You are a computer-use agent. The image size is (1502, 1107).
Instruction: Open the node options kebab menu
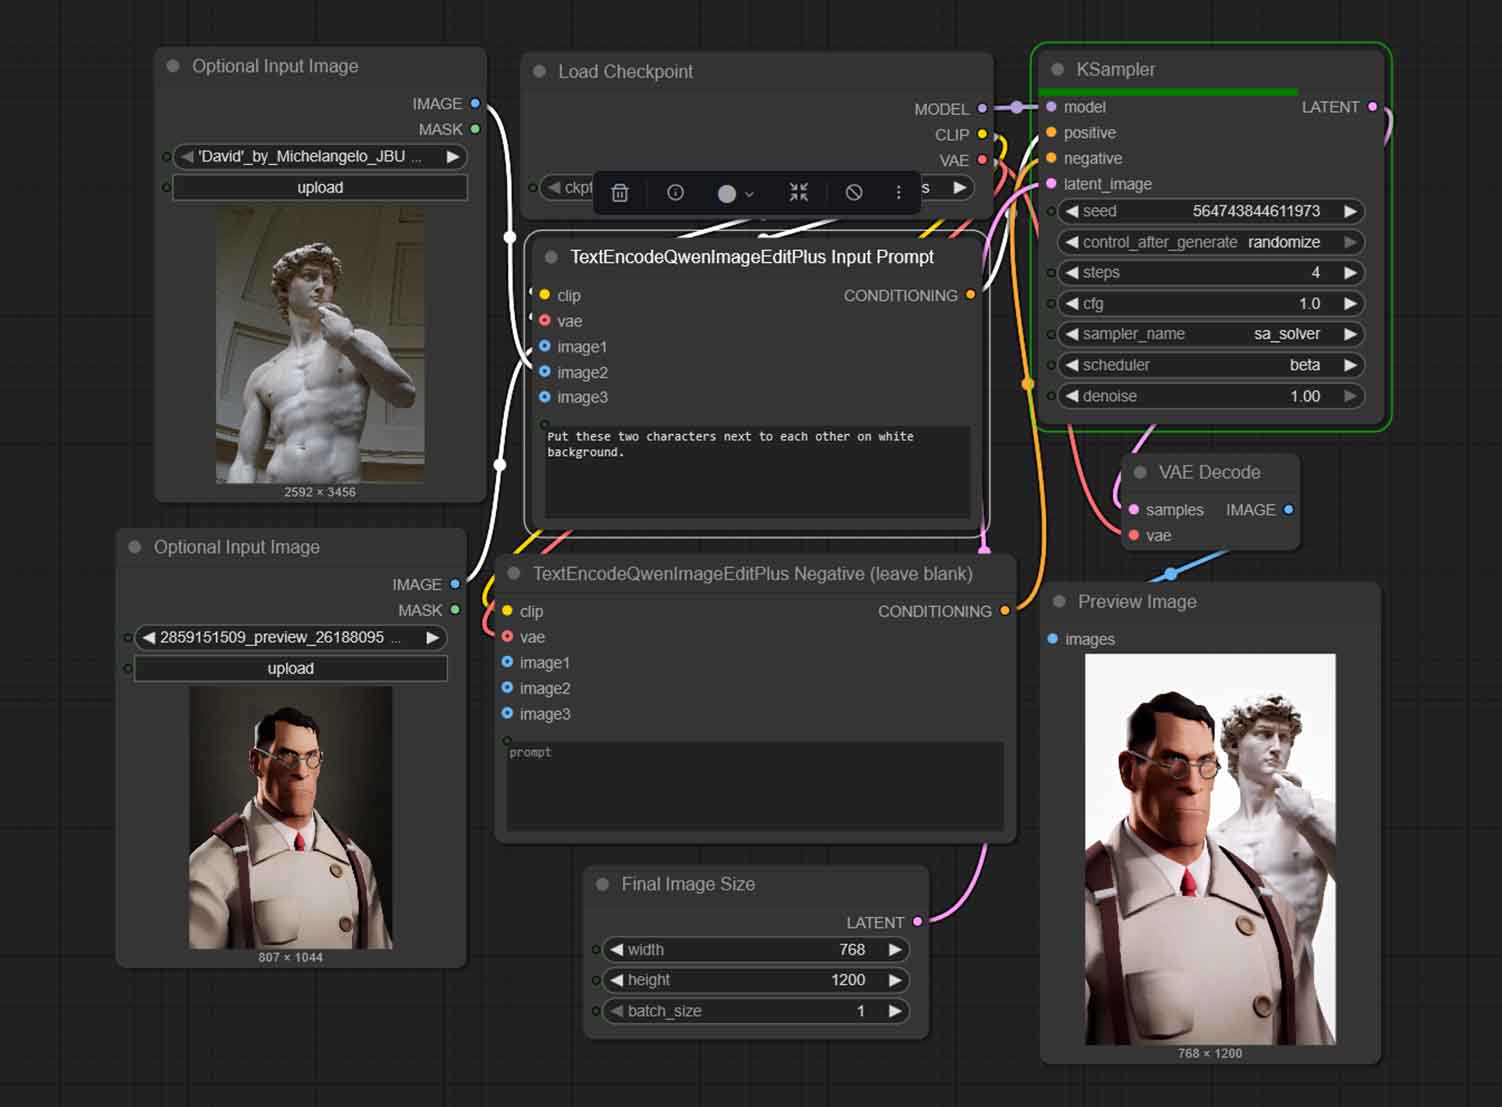coord(898,192)
